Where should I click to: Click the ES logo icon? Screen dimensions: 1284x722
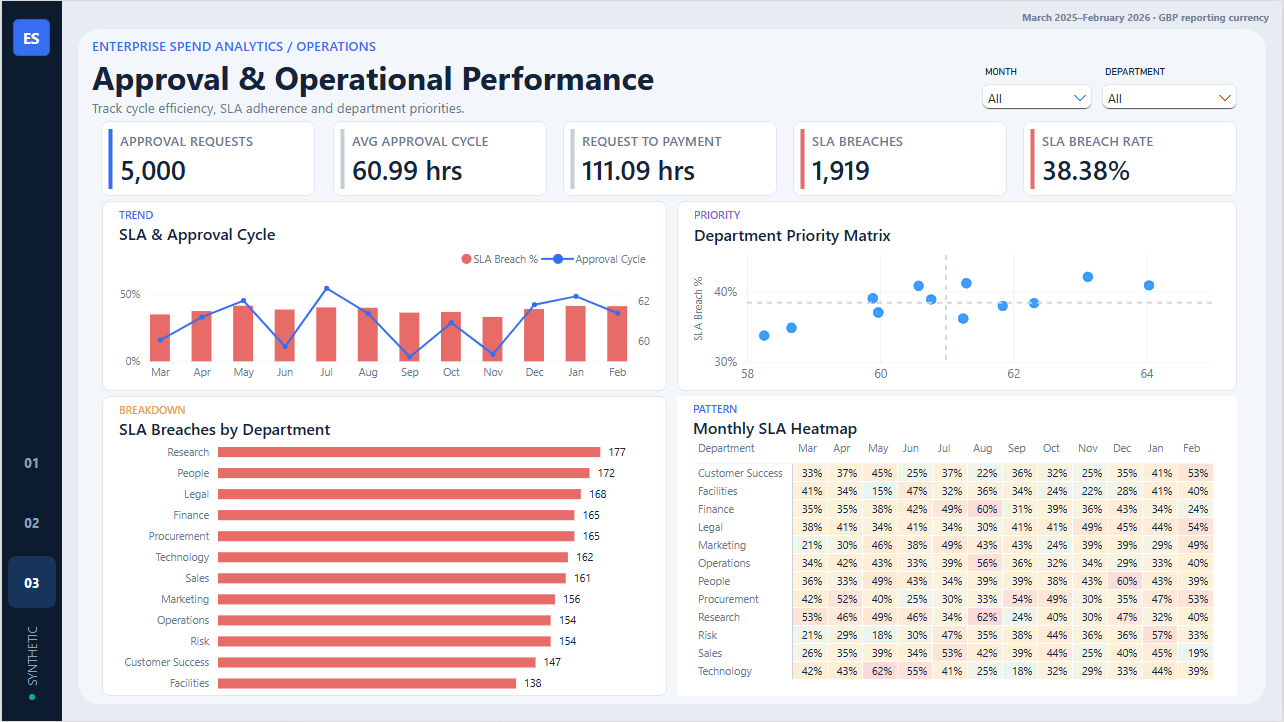[31, 38]
